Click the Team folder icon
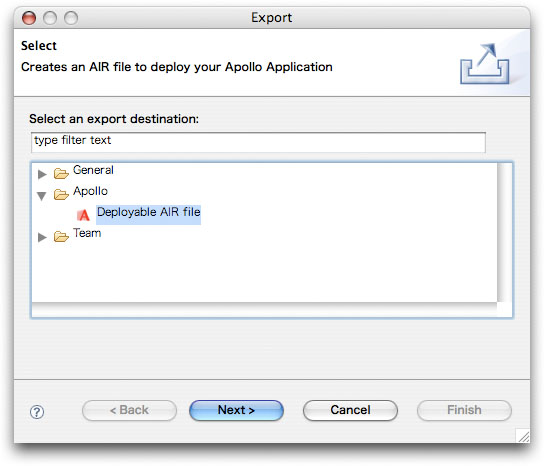This screenshot has width=544, height=466. 61,237
